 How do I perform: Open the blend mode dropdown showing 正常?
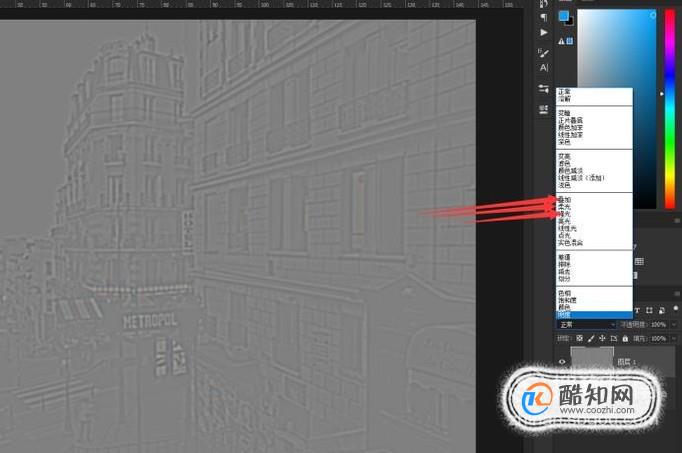pos(586,325)
